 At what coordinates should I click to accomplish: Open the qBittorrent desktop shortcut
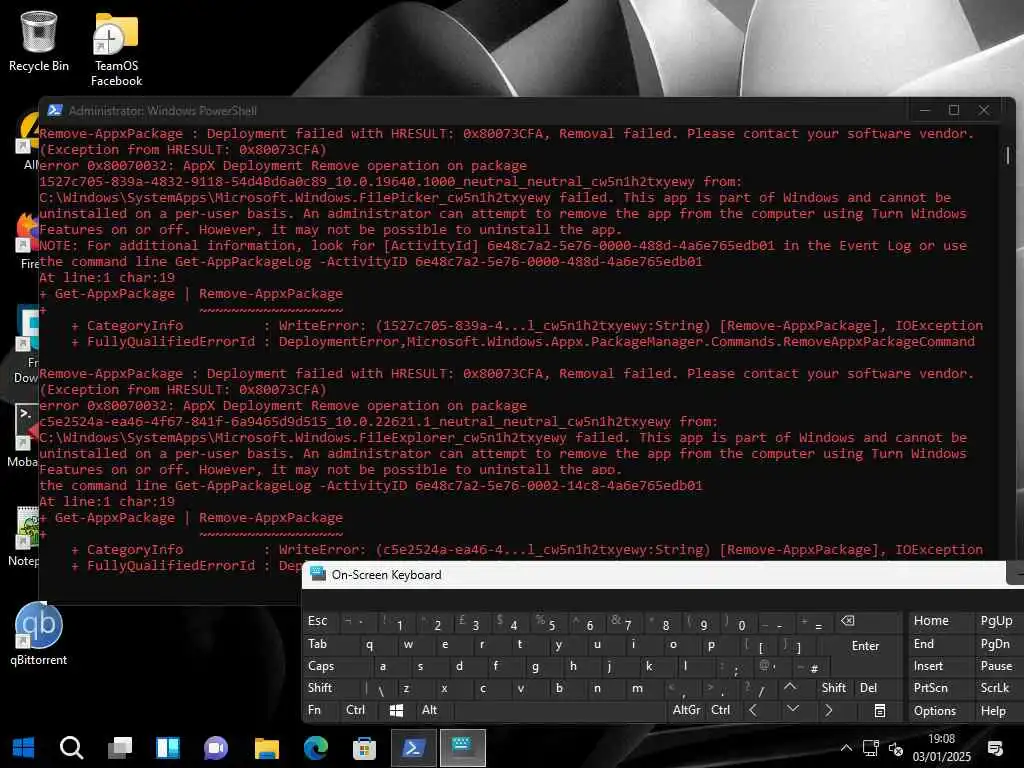[39, 634]
